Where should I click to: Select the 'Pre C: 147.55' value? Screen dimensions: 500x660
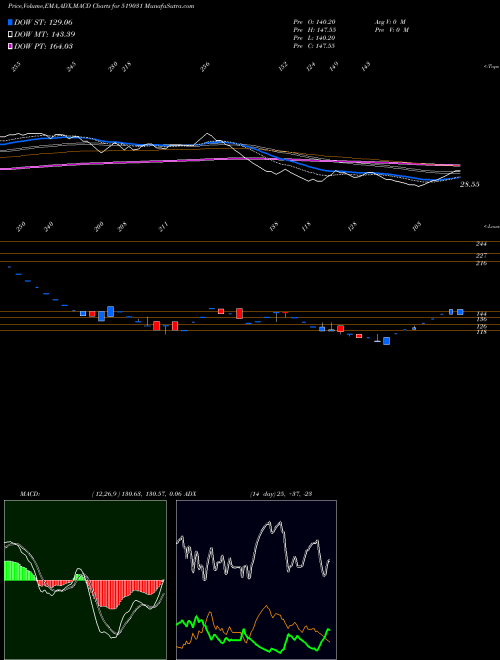(314, 46)
